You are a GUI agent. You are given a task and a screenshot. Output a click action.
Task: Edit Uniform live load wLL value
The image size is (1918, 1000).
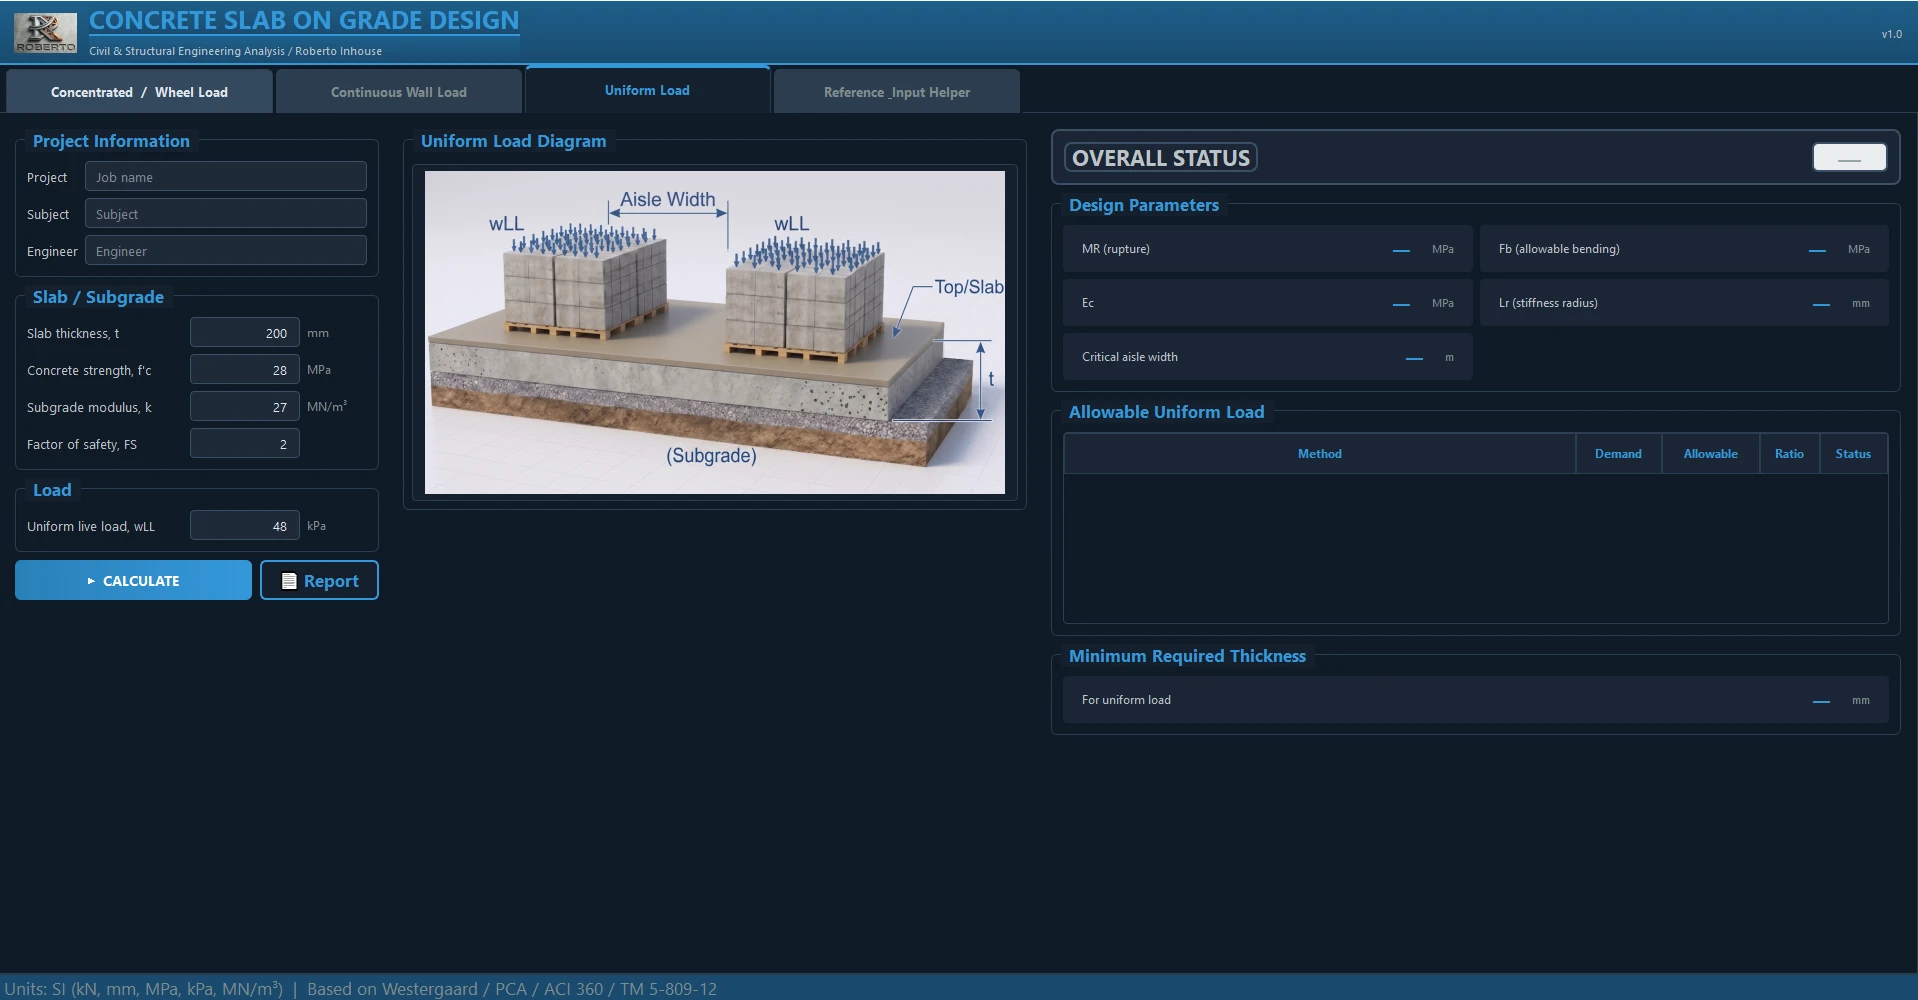245,526
